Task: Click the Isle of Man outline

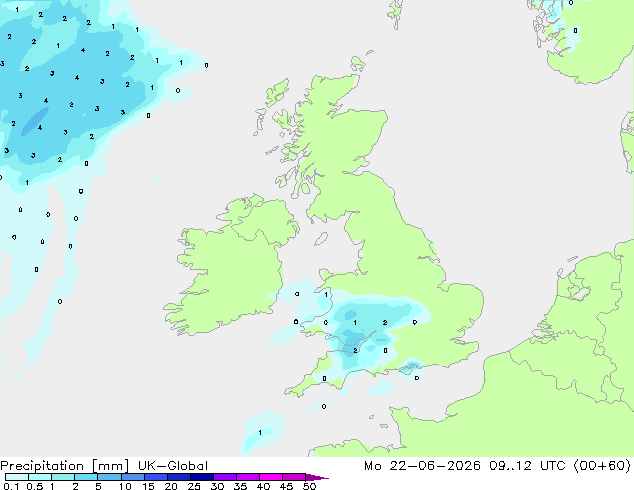Action: [321, 239]
